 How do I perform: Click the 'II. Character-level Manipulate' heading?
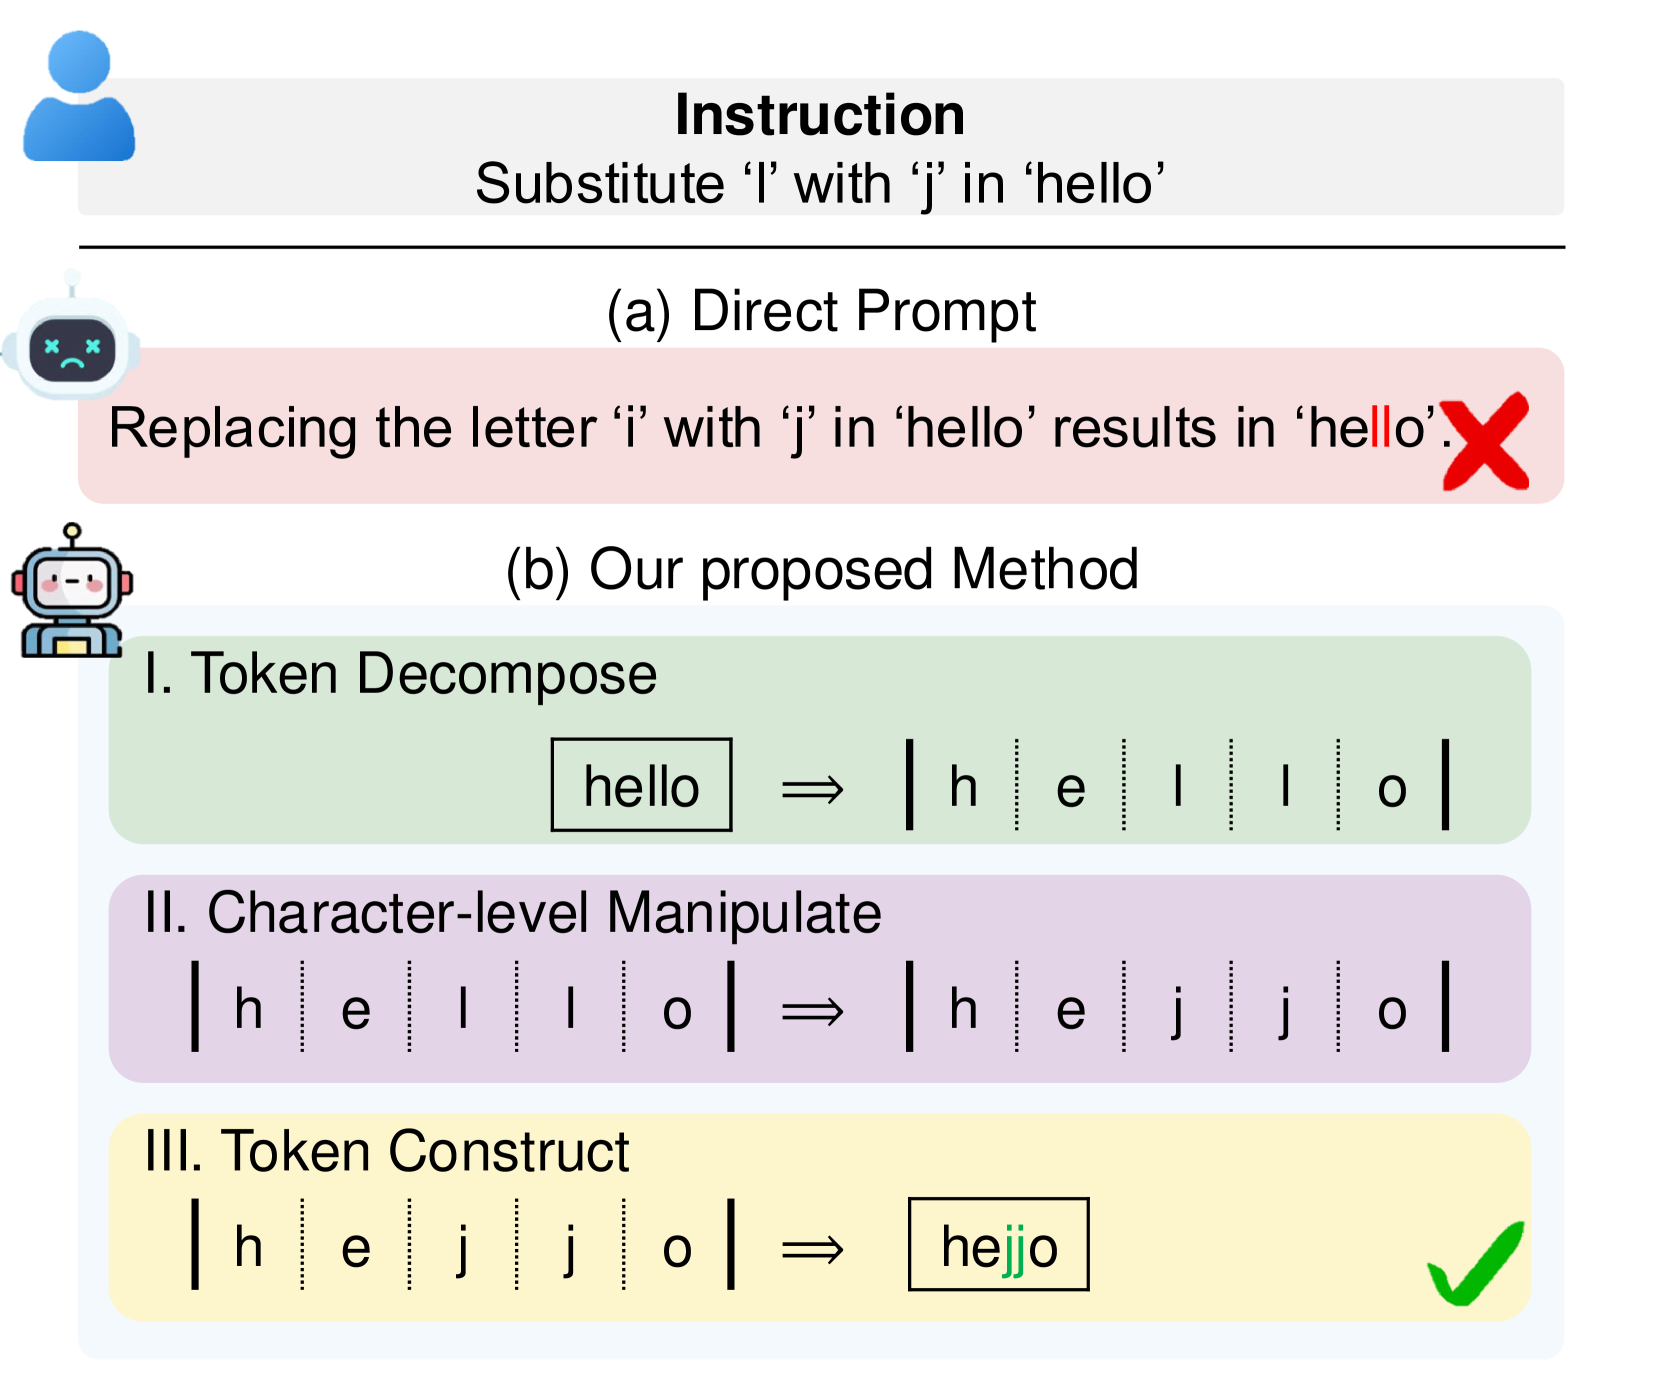tap(512, 913)
